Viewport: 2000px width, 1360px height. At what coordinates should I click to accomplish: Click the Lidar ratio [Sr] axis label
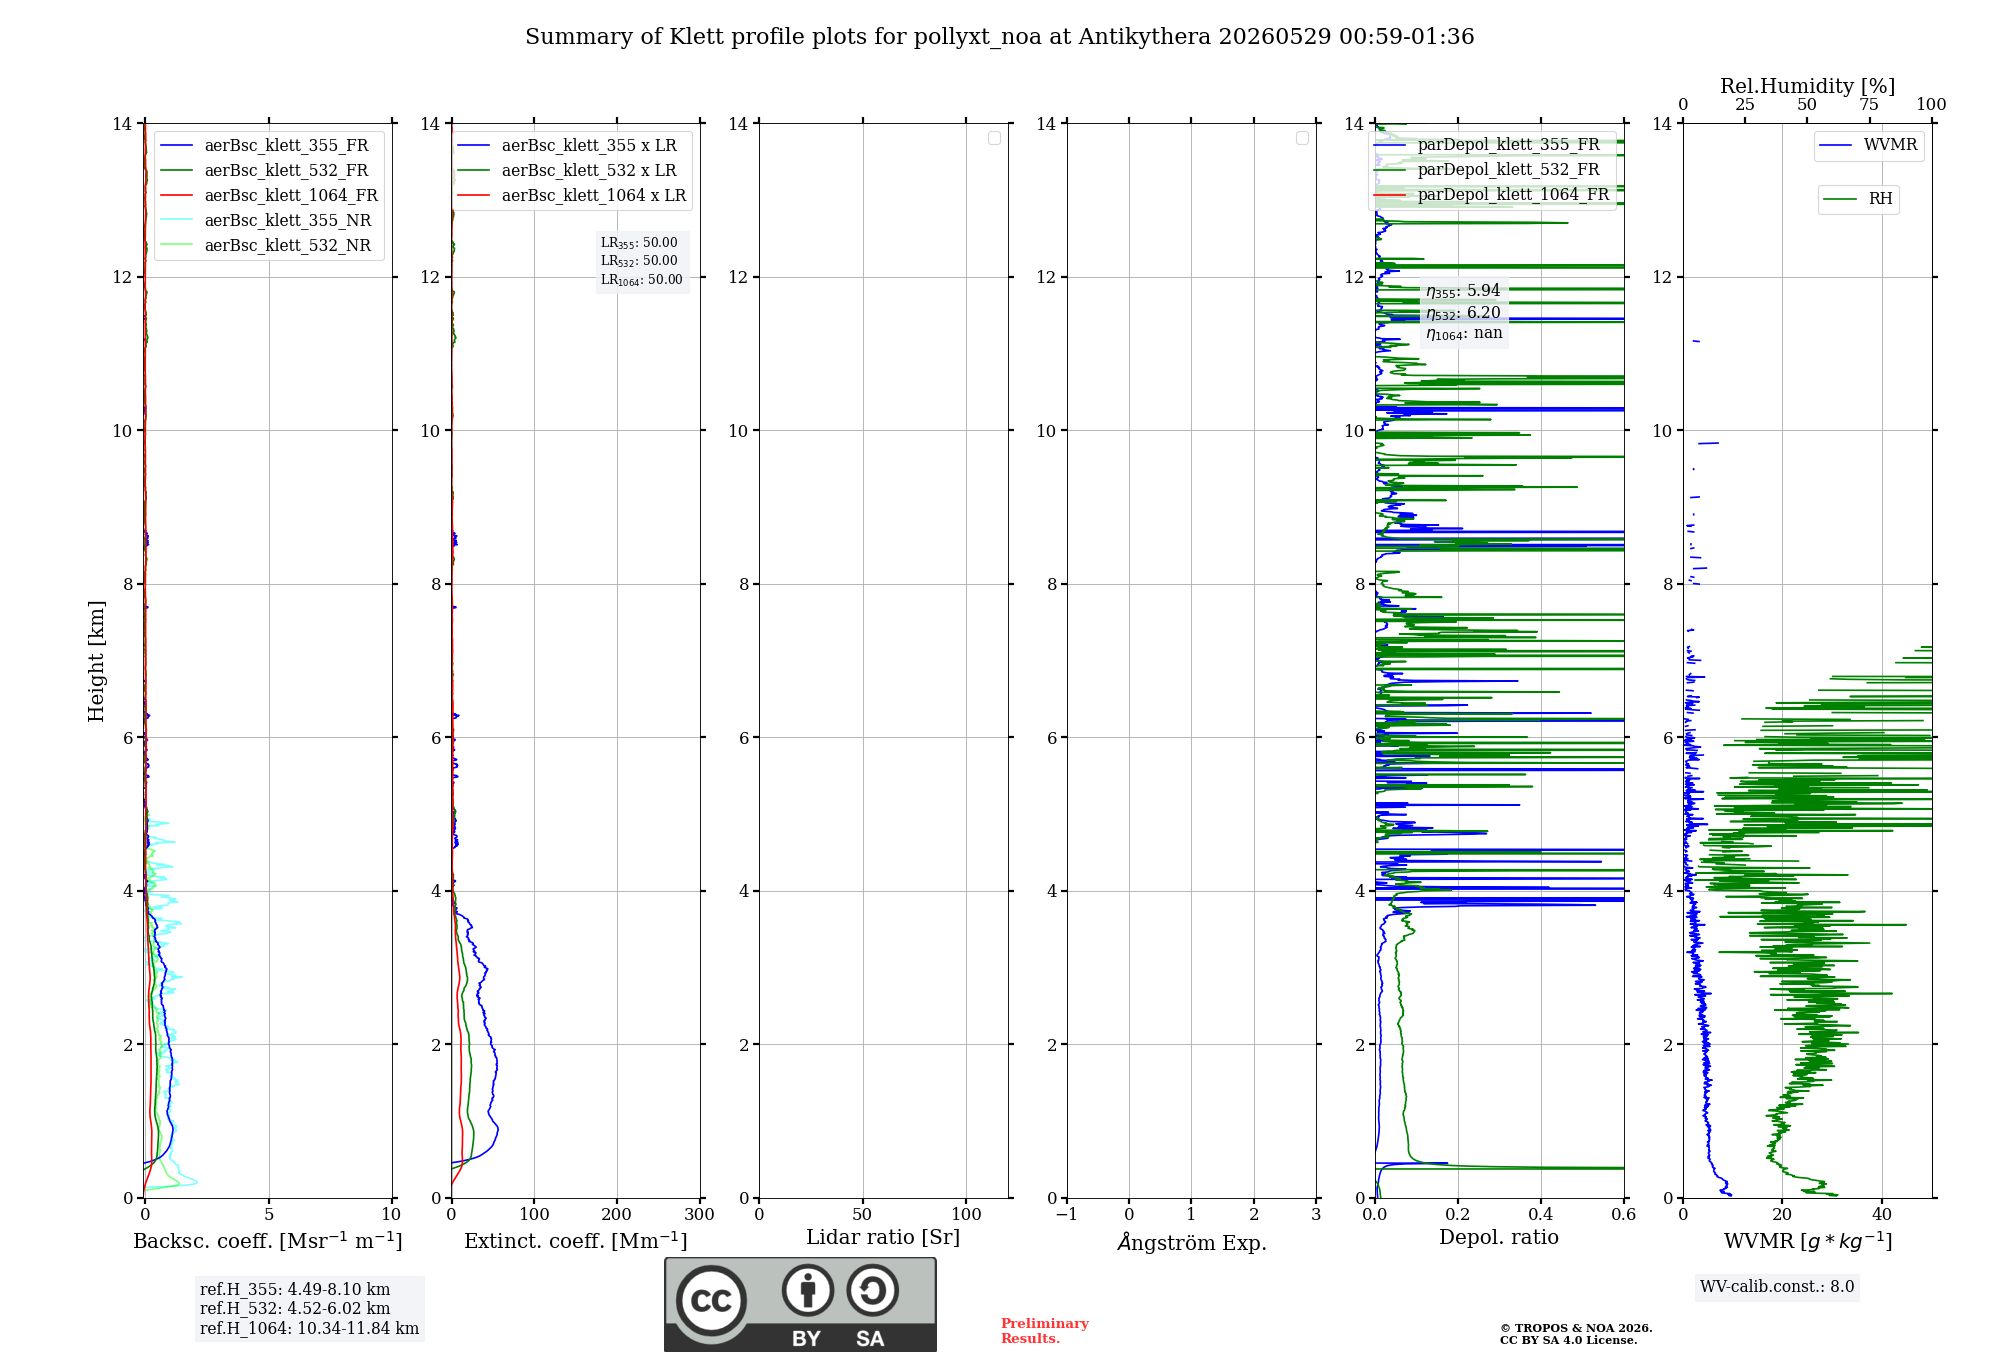tap(883, 1238)
